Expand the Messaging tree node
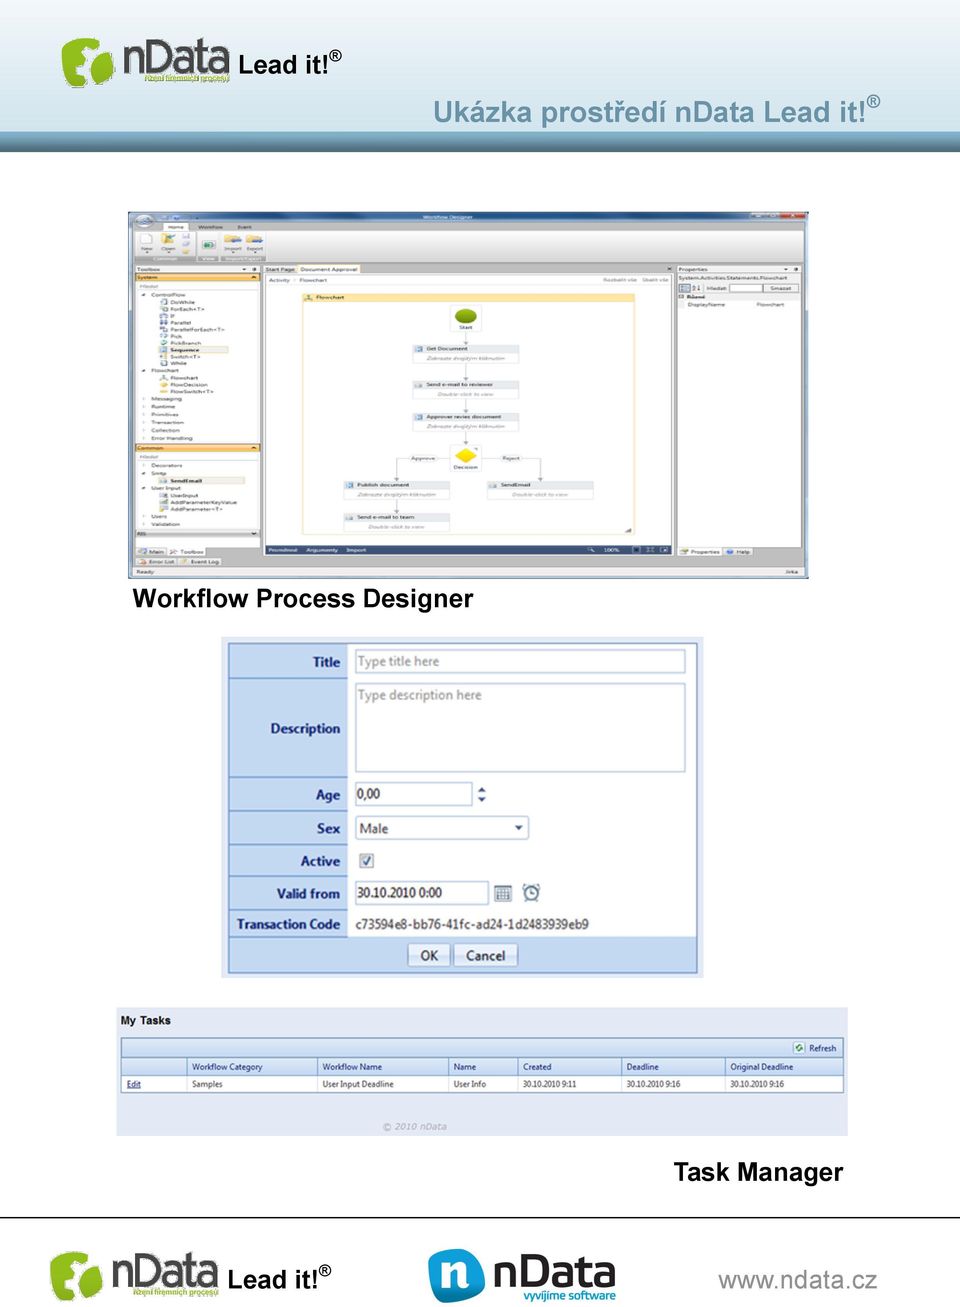960x1307 pixels. point(144,399)
